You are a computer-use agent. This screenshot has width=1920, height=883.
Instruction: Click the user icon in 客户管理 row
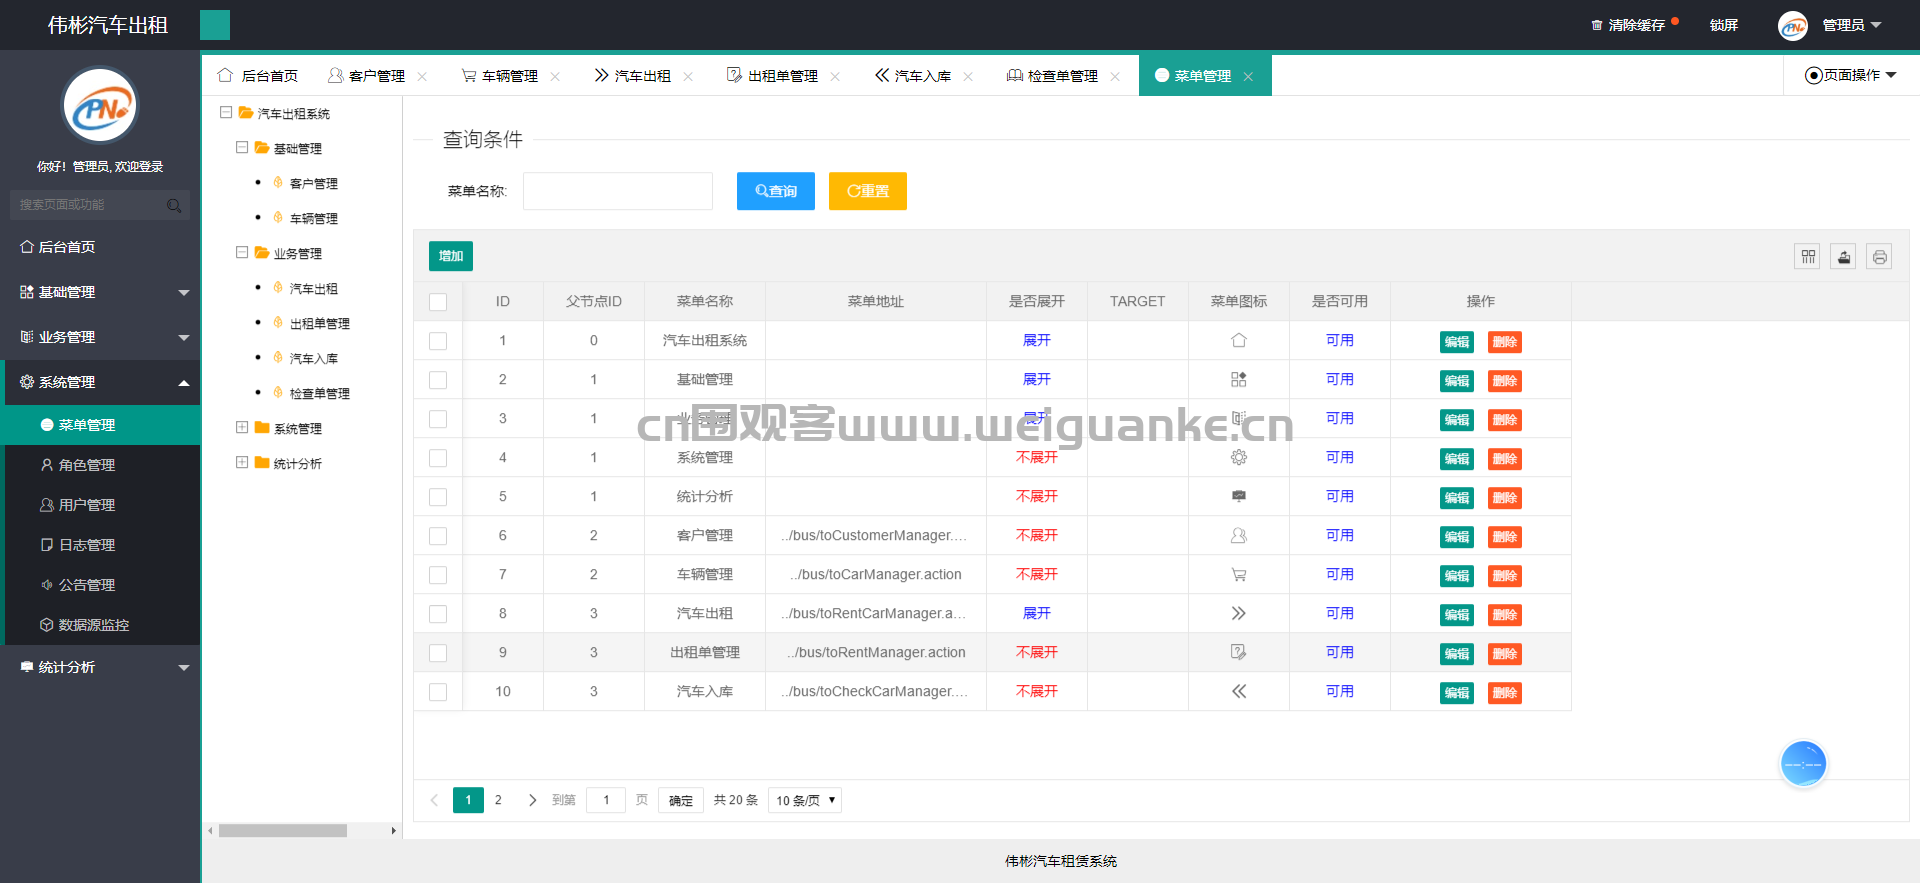click(1239, 536)
